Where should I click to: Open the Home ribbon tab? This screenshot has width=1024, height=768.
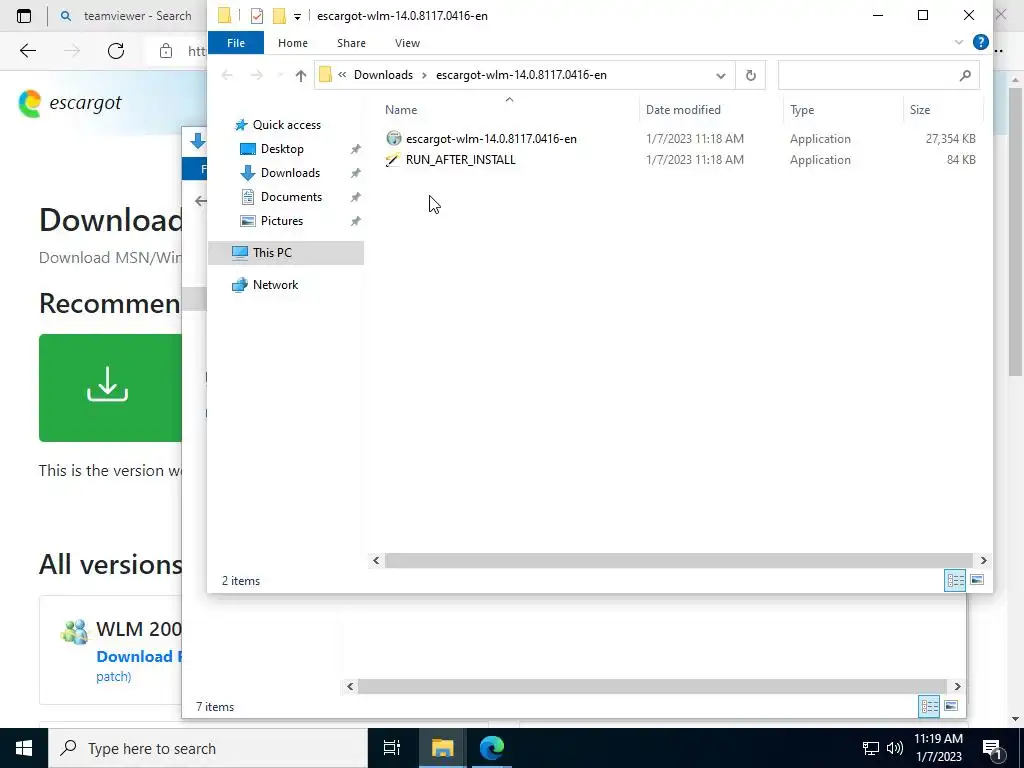(x=293, y=43)
